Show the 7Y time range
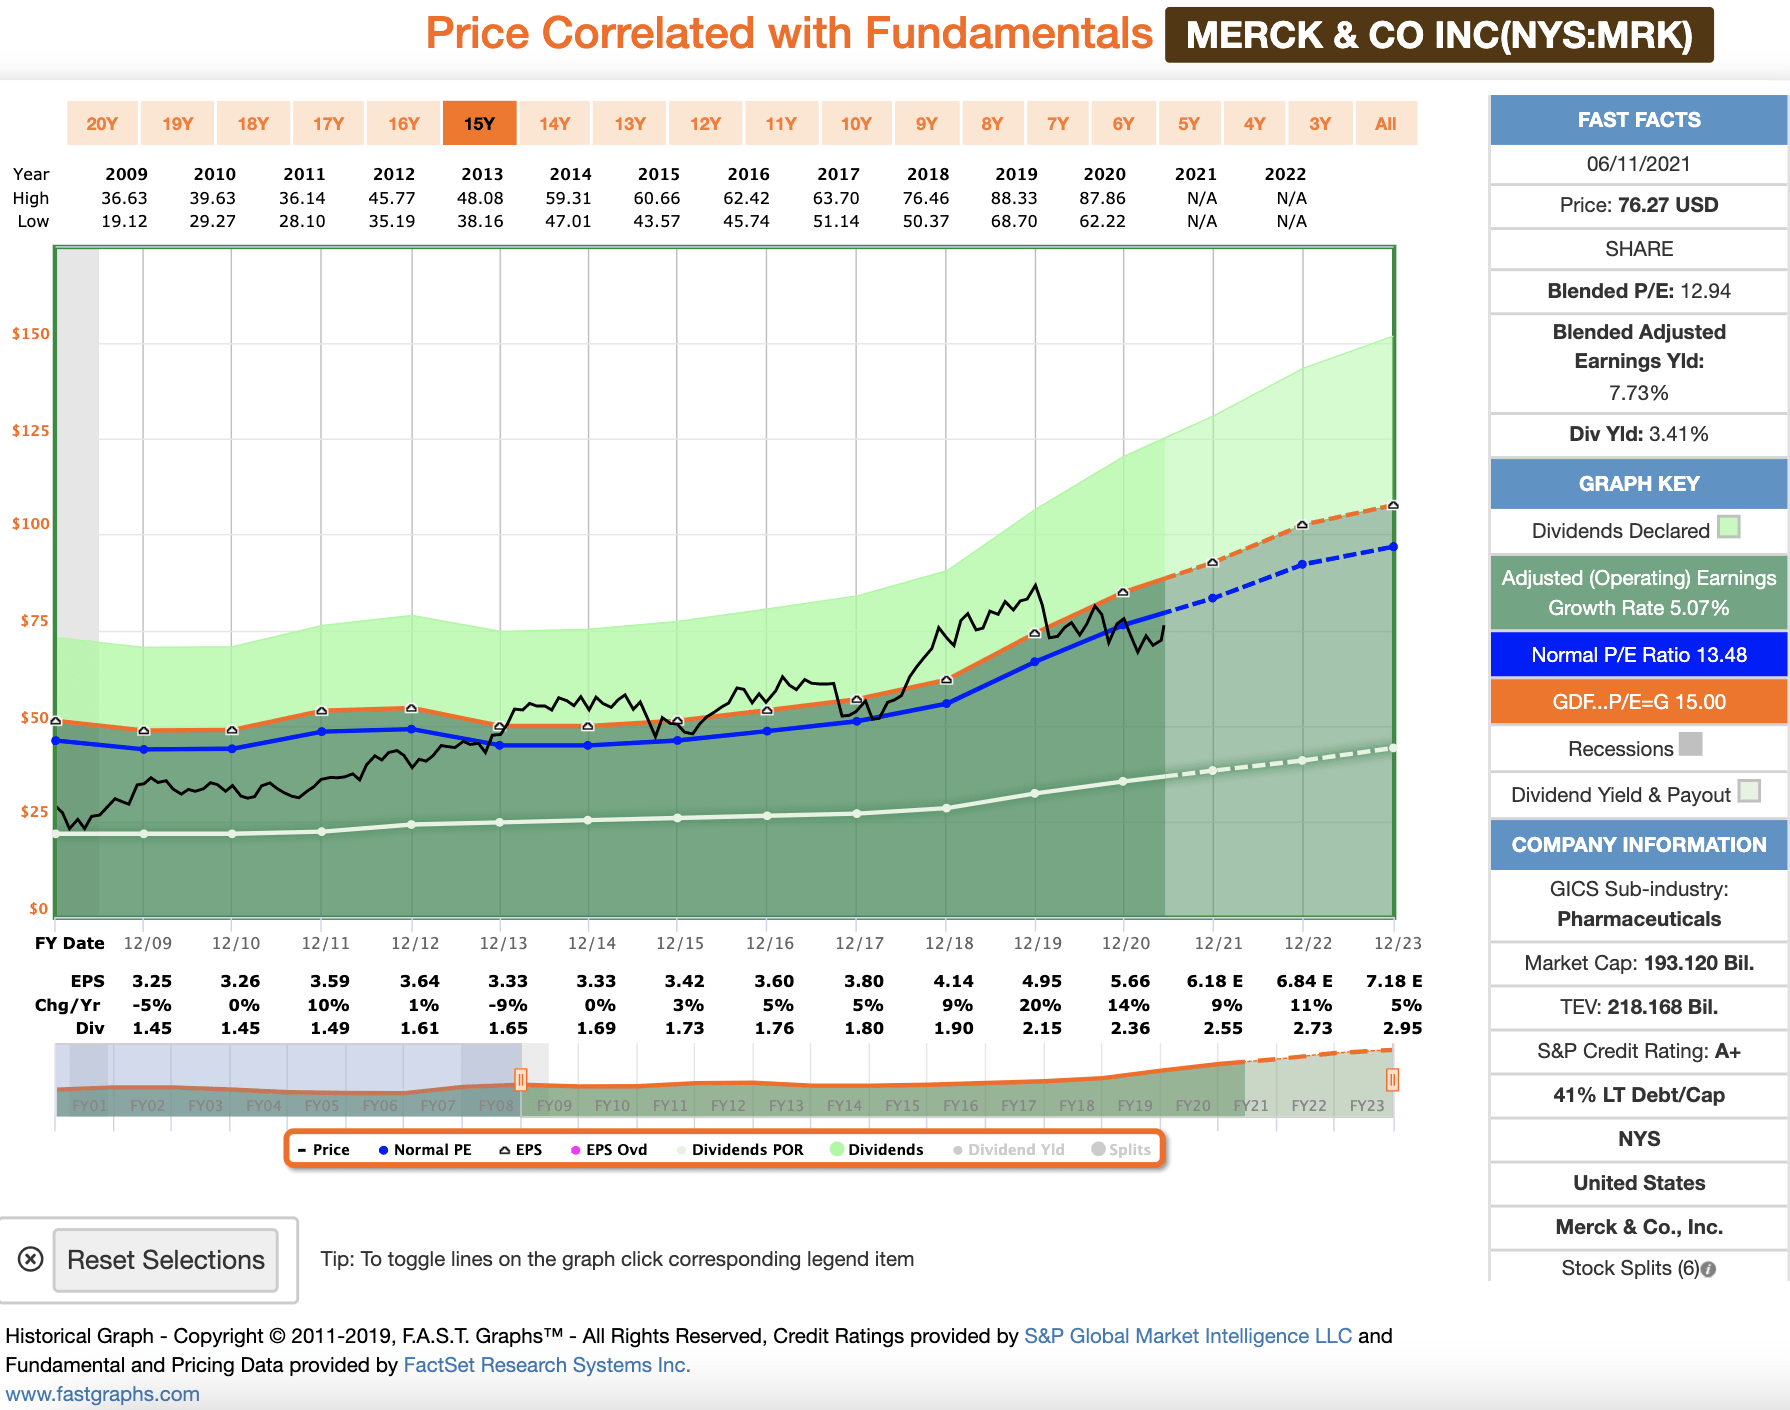 (1058, 123)
